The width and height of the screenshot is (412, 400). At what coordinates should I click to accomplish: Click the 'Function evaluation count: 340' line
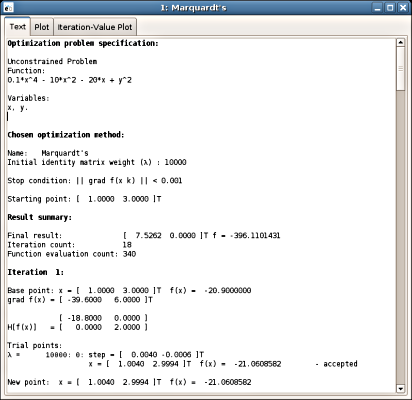[72, 254]
